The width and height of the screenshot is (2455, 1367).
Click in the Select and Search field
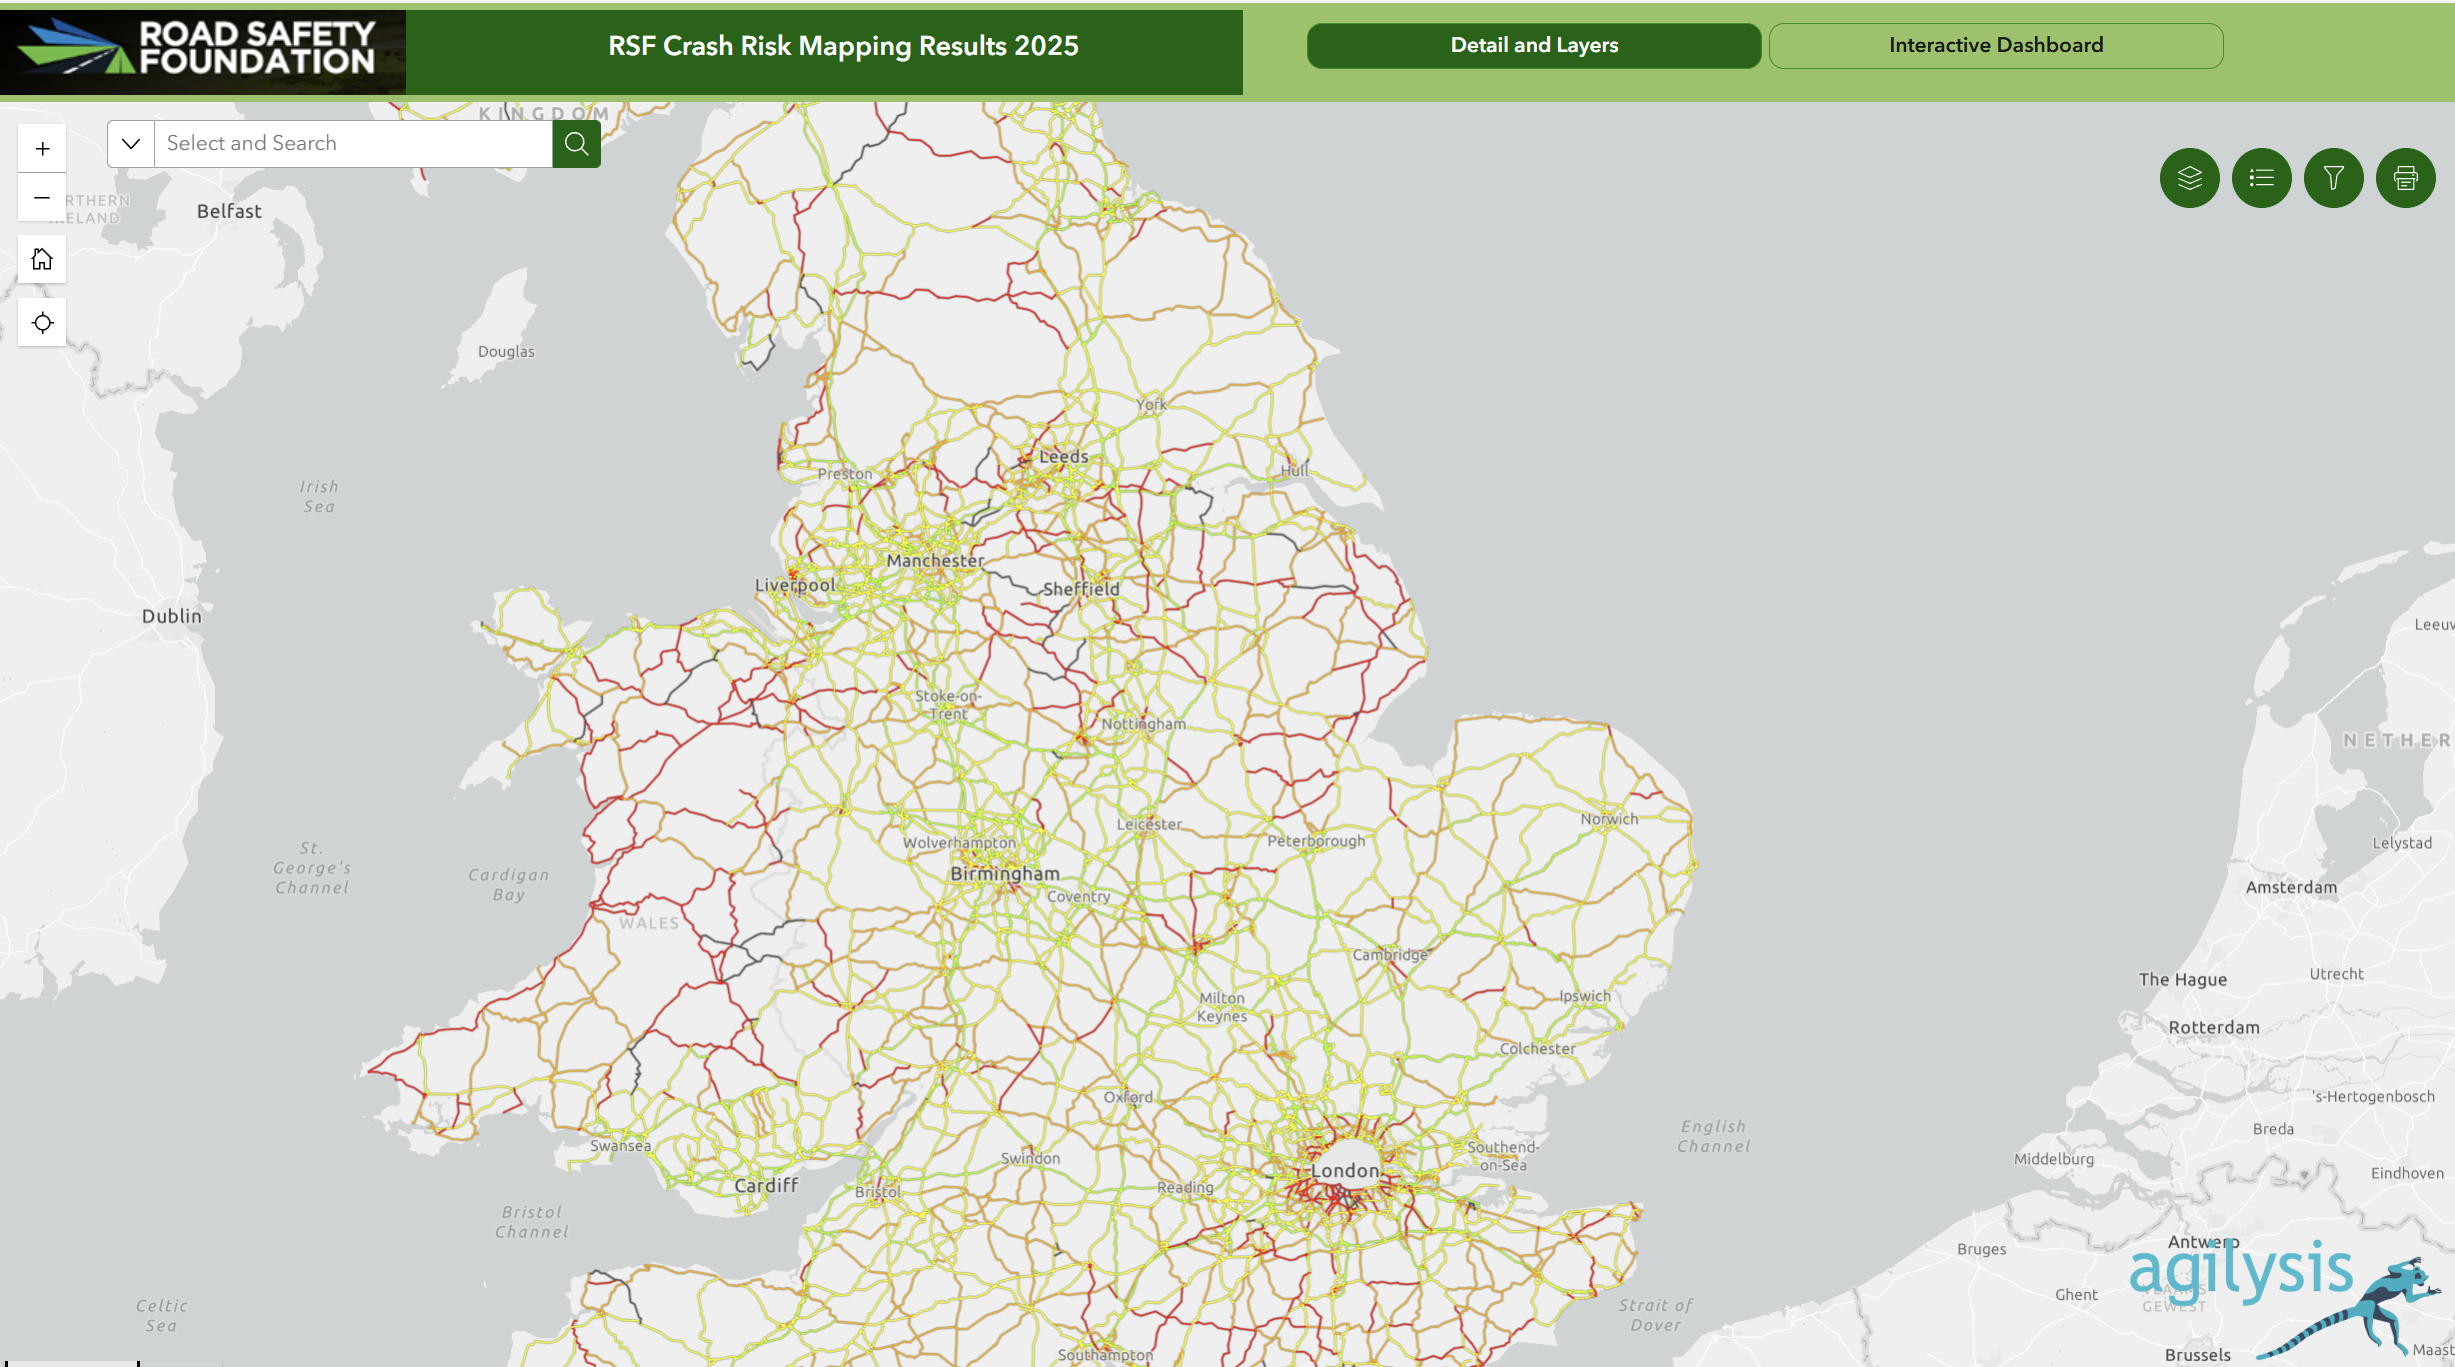(352, 144)
